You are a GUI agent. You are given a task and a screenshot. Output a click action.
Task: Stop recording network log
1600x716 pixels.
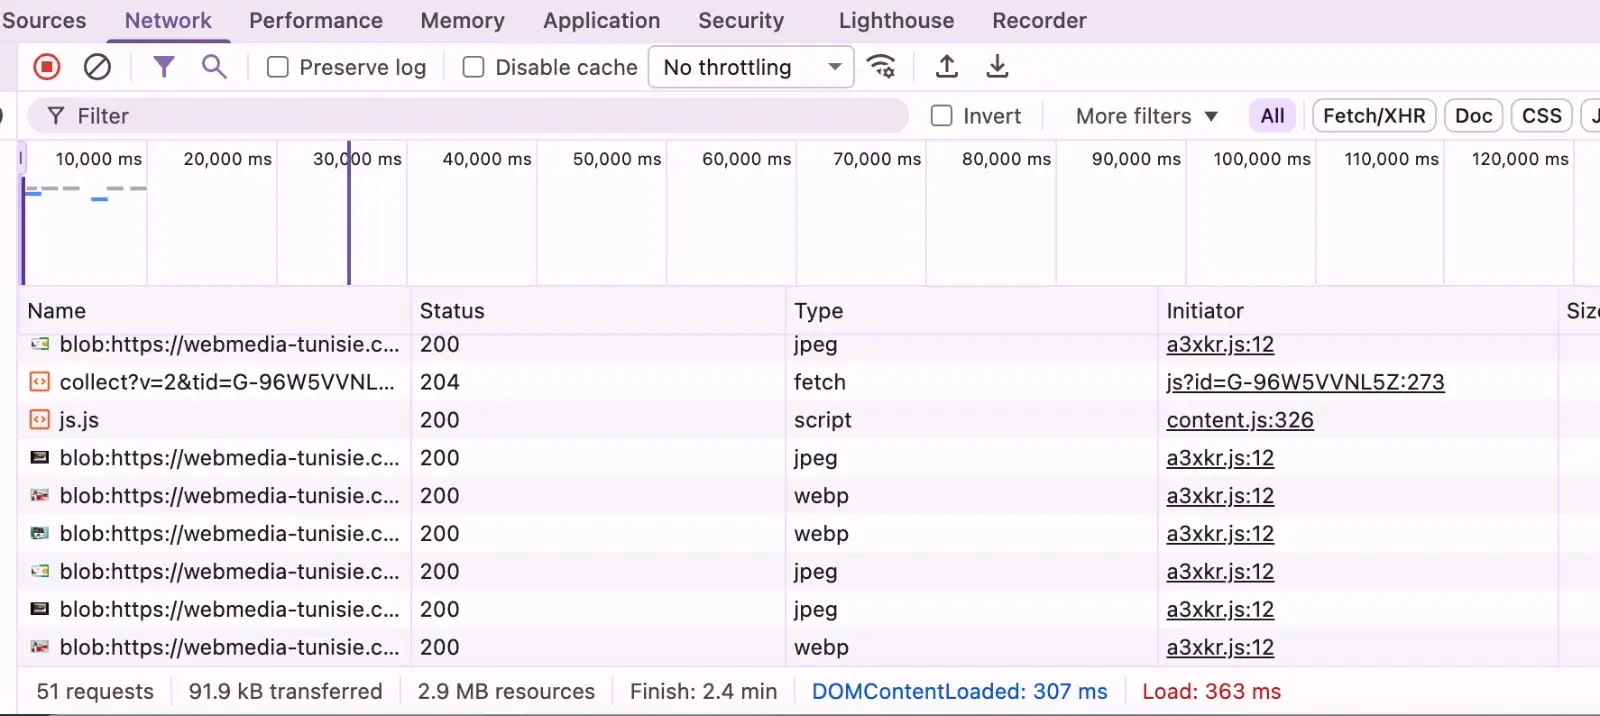pyautogui.click(x=46, y=67)
